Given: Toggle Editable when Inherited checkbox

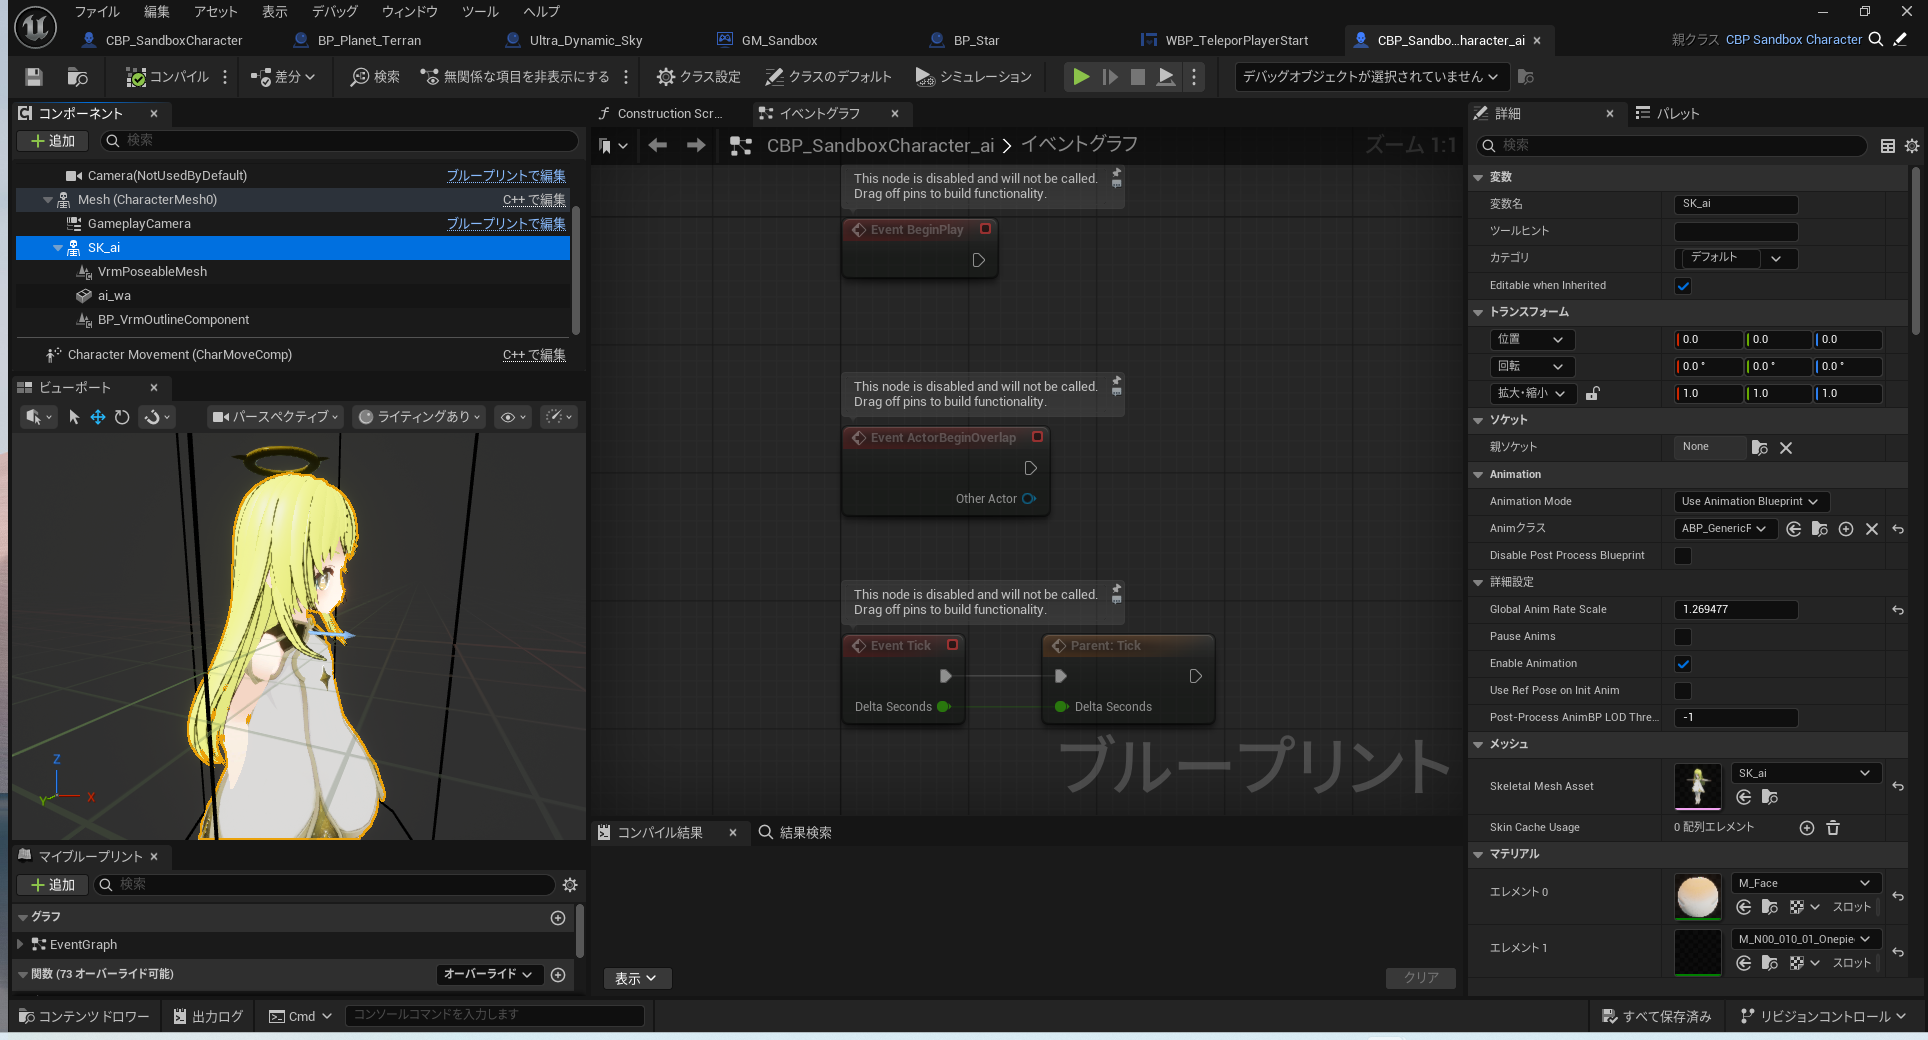Looking at the screenshot, I should 1683,286.
